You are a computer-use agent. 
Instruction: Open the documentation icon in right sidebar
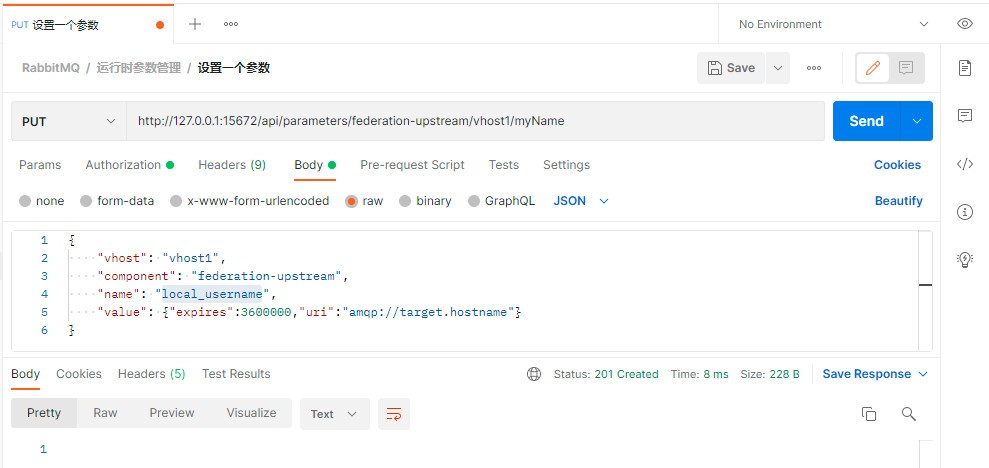964,68
